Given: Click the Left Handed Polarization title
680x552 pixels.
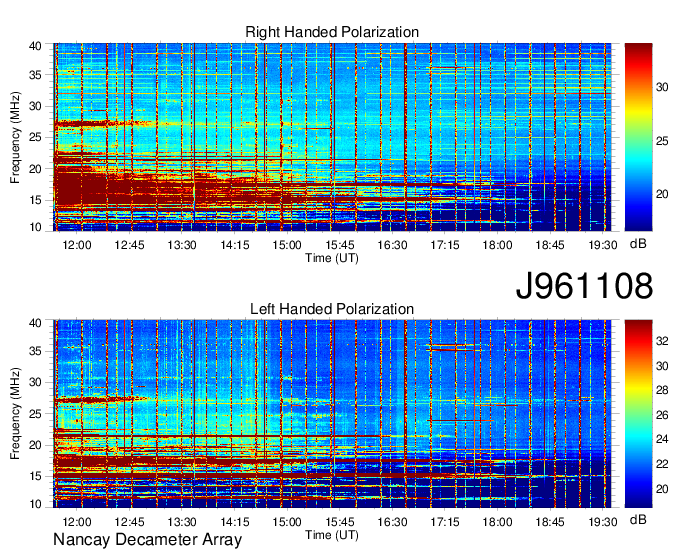Looking at the screenshot, I should click(332, 309).
